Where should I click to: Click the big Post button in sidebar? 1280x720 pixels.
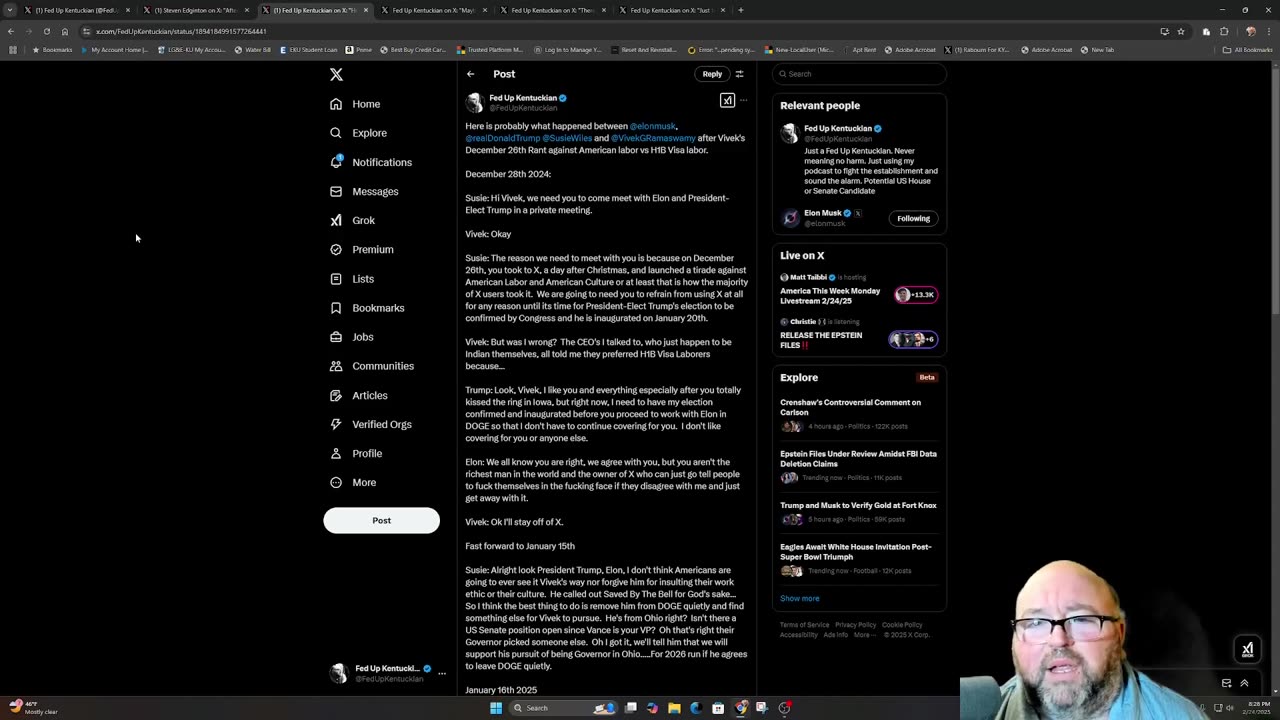tap(381, 520)
